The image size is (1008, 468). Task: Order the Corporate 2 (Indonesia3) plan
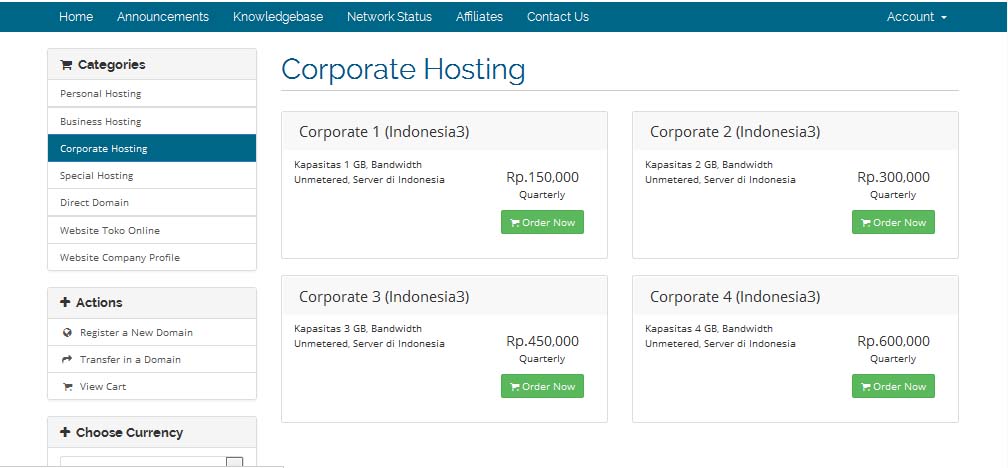pos(893,223)
